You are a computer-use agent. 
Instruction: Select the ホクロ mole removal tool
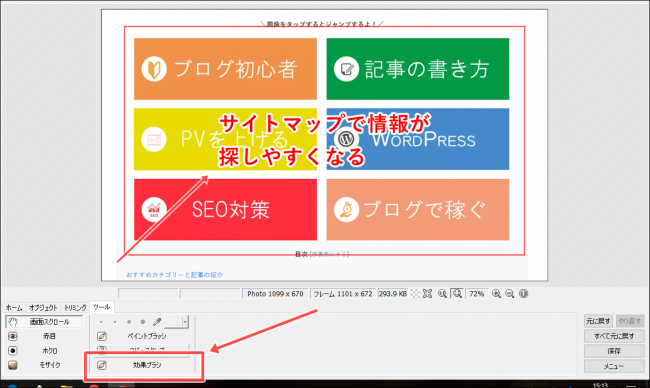pyautogui.click(x=44, y=351)
